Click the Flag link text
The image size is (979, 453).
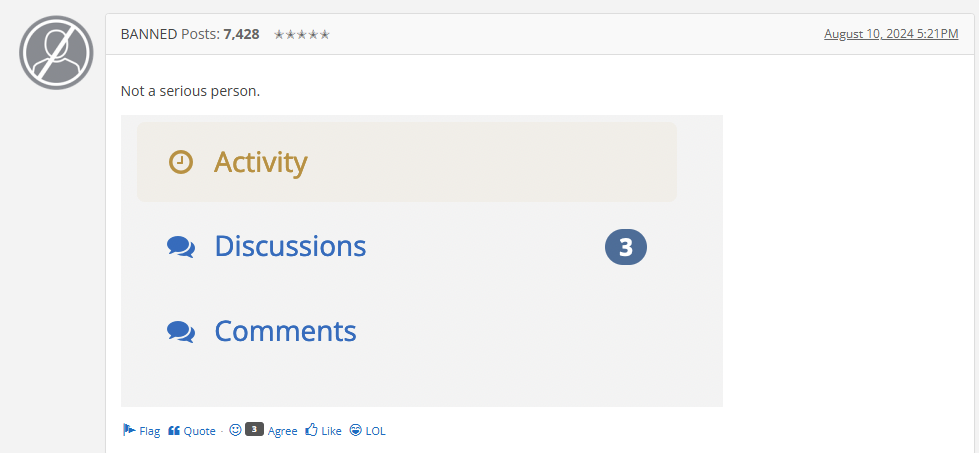coord(149,431)
